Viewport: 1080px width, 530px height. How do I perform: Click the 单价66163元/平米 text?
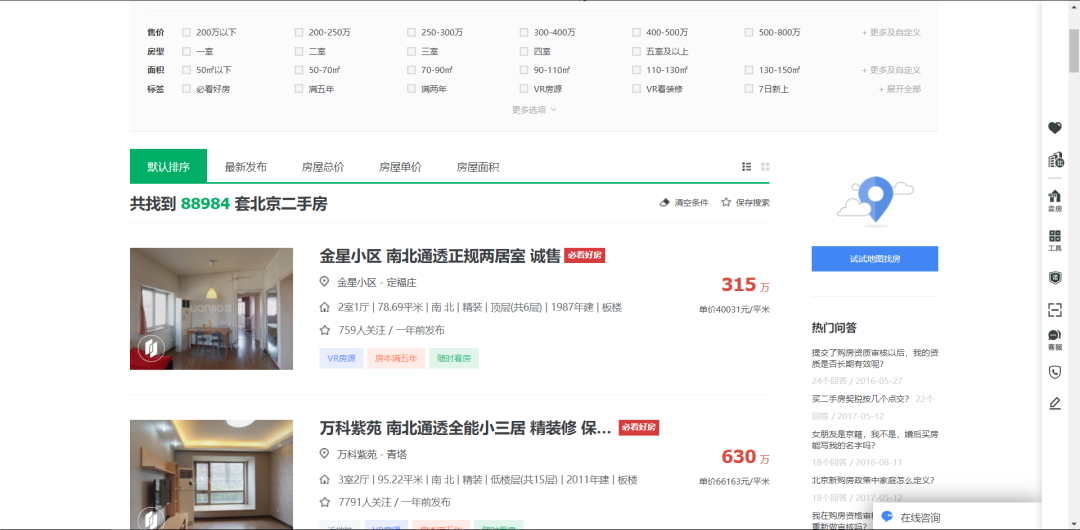click(x=734, y=481)
